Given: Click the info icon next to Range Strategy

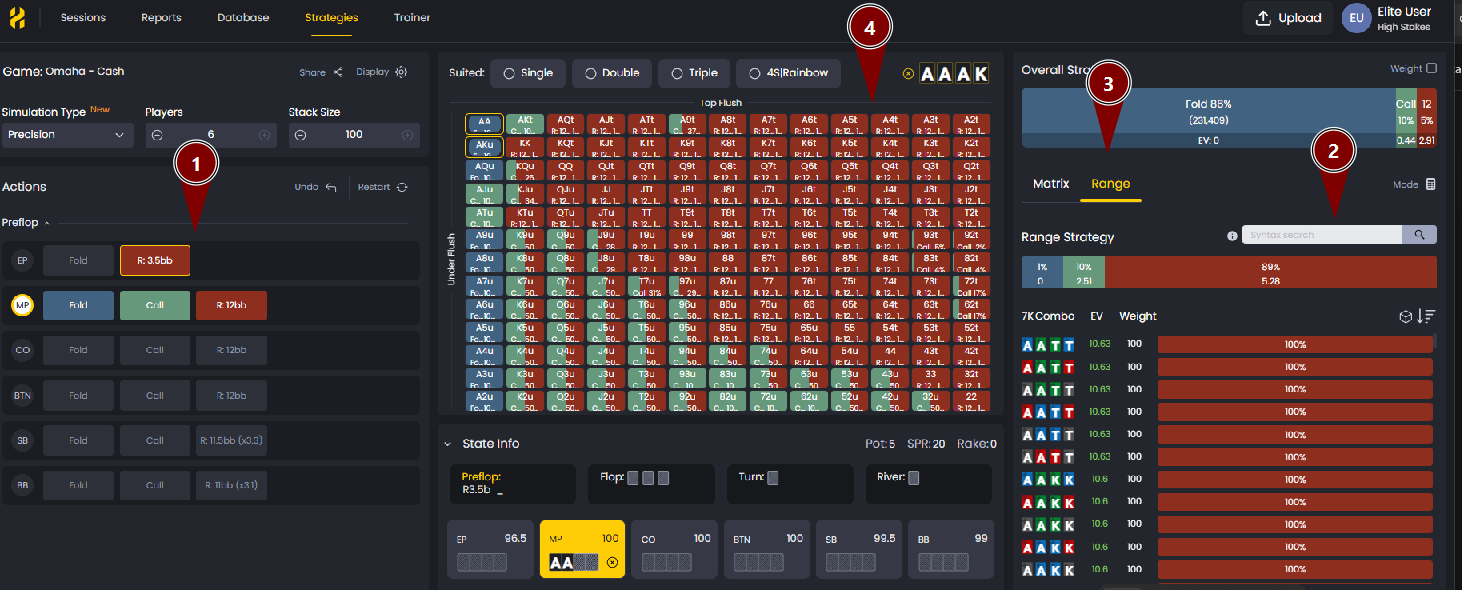Looking at the screenshot, I should click(1229, 235).
